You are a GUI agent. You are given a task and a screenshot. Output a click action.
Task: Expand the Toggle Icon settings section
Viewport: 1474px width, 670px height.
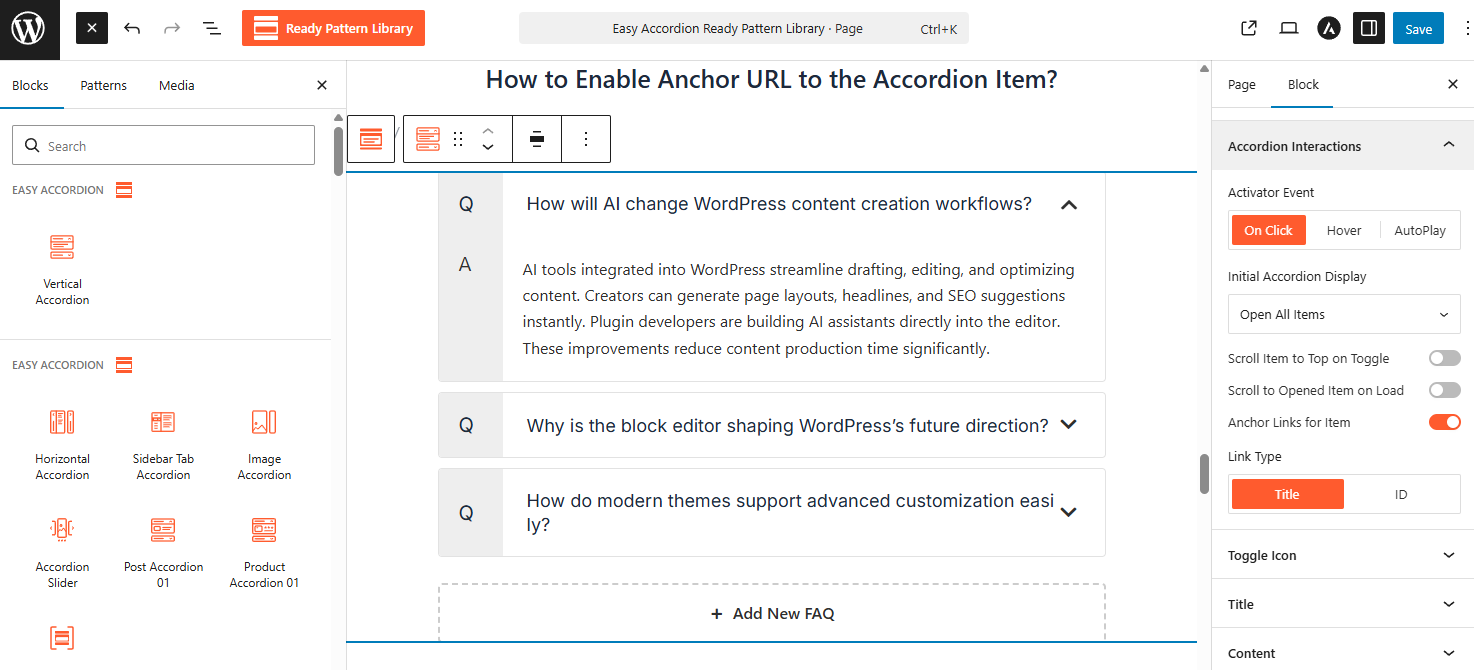[x=1342, y=556]
